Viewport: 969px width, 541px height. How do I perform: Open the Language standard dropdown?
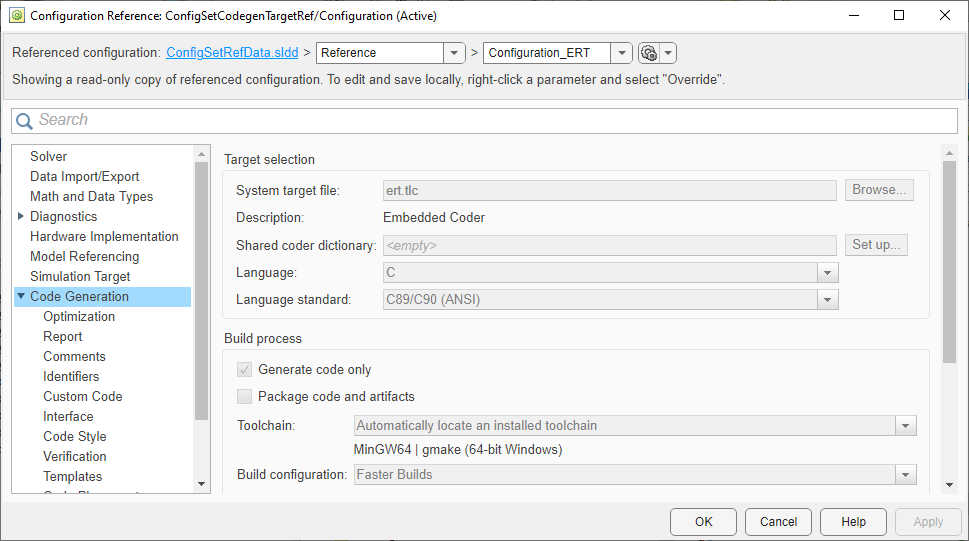[x=827, y=299]
